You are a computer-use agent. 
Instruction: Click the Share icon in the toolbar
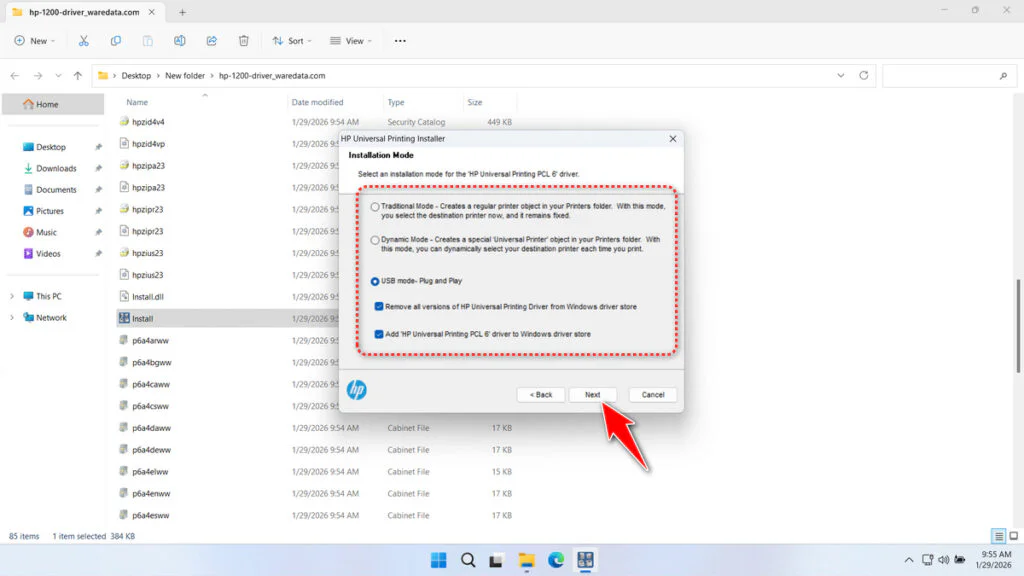click(x=211, y=41)
